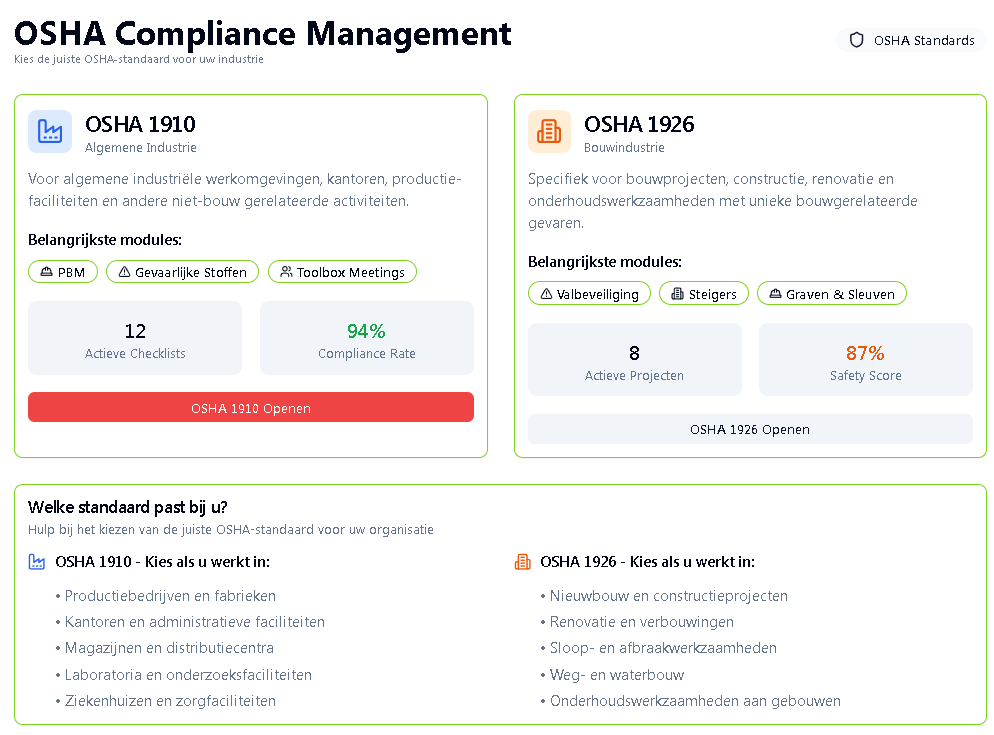Click 'Ziekenhuizen en zorgfaciliteiten' list item
The image size is (994, 735).
[x=170, y=701]
